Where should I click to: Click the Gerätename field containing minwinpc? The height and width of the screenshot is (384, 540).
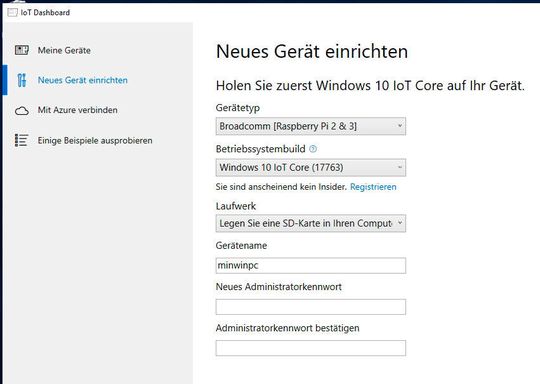[x=311, y=266]
